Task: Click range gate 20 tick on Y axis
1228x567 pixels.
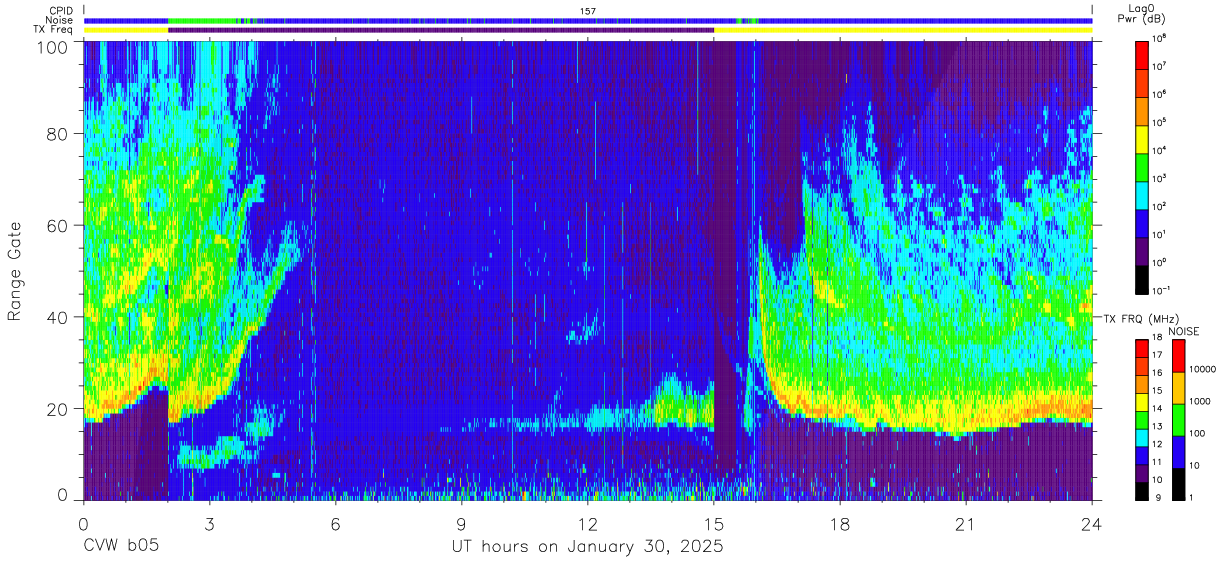Action: click(x=60, y=409)
